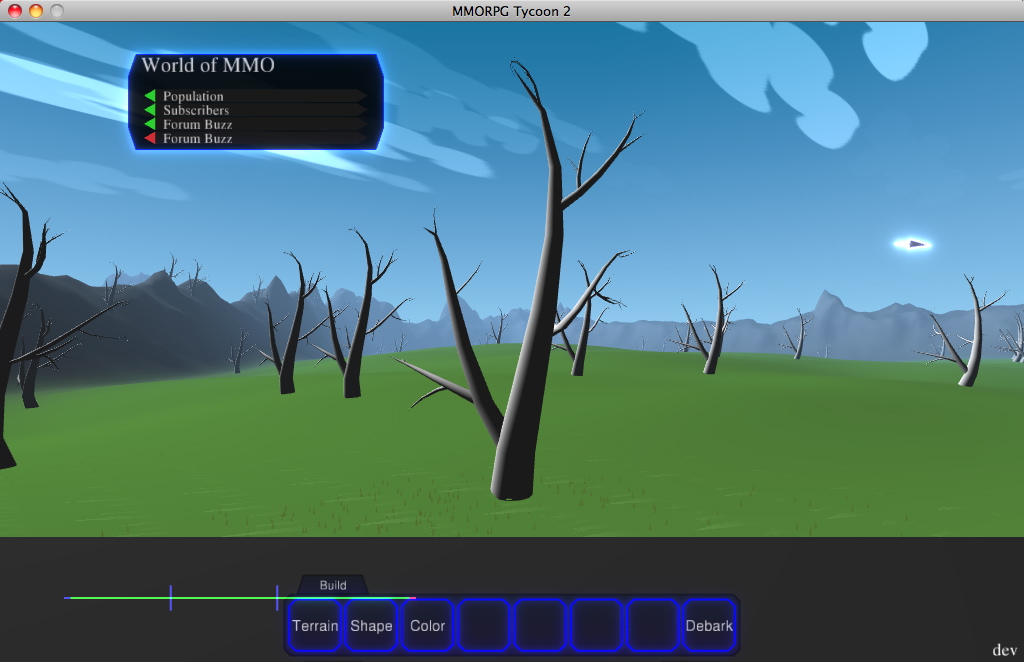1024x662 pixels.
Task: Close the MMORPG Tycoon 2 window
Action: 14,10
